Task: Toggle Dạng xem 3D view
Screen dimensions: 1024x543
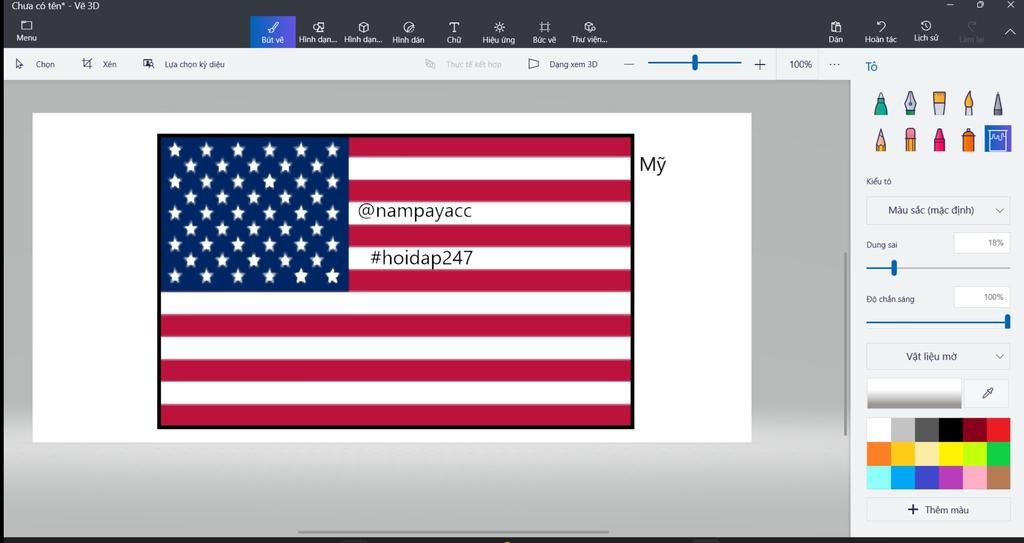Action: click(562, 64)
